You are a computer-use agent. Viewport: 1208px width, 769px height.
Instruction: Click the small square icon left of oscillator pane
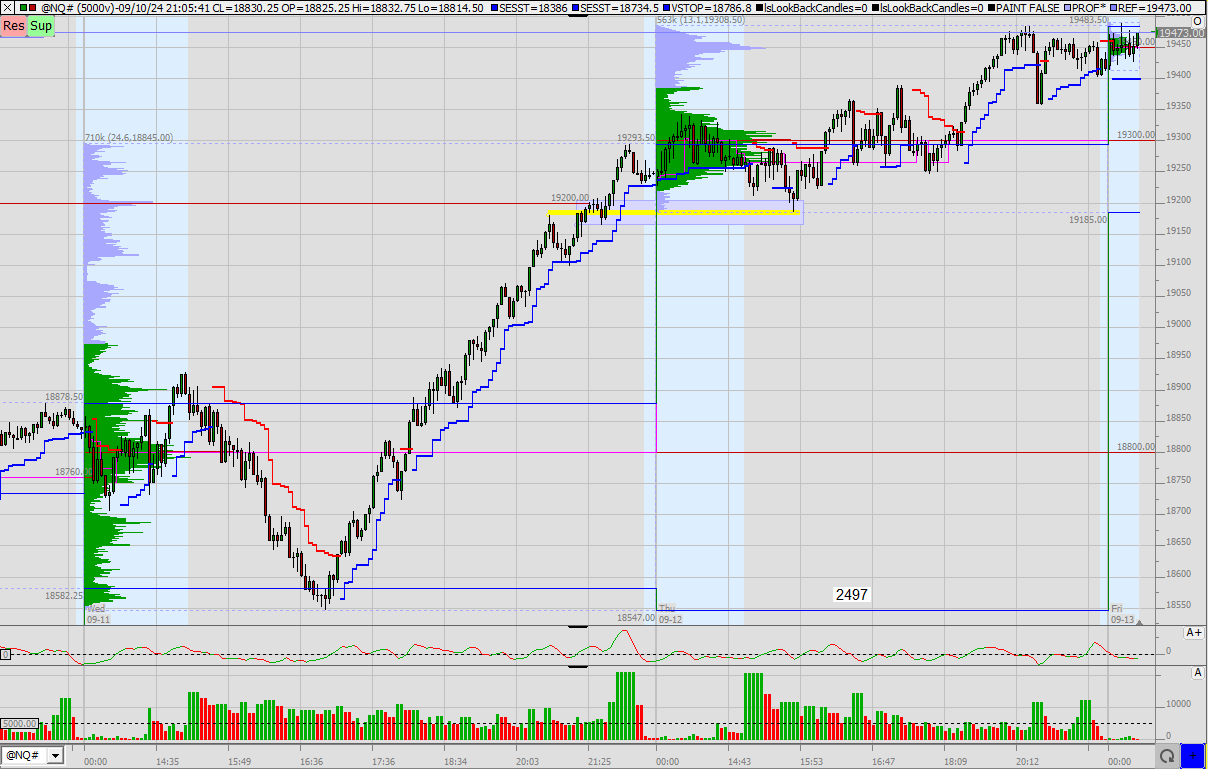(x=5, y=654)
